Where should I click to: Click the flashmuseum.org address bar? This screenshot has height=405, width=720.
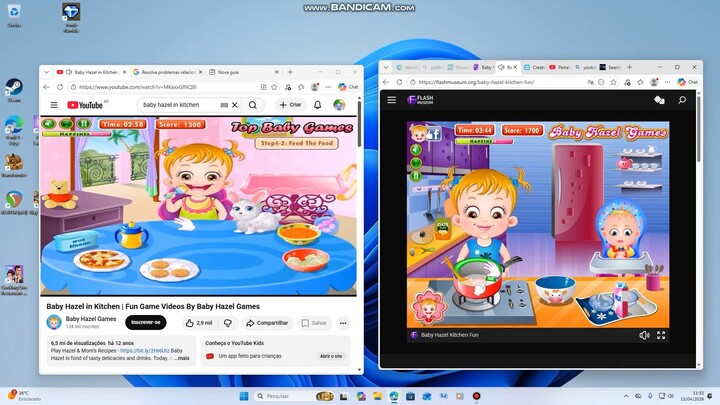[x=500, y=83]
